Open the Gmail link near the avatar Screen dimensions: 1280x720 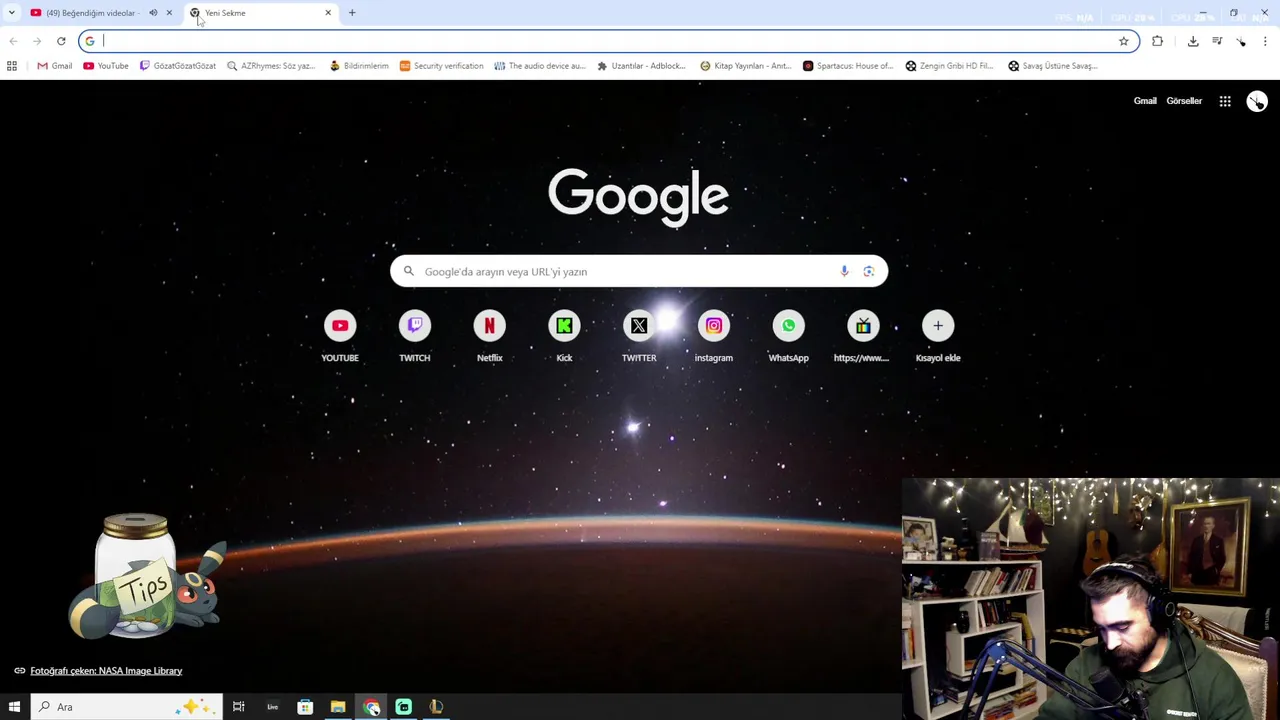1145,101
